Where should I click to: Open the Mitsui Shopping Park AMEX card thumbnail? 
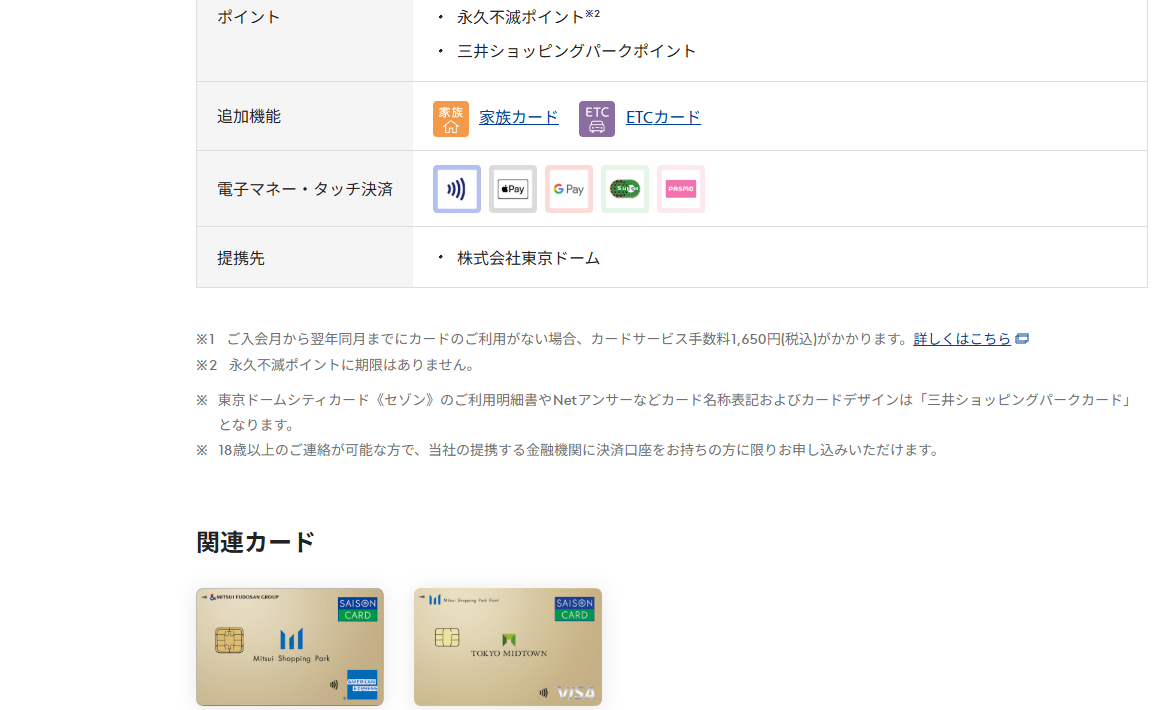[290, 647]
